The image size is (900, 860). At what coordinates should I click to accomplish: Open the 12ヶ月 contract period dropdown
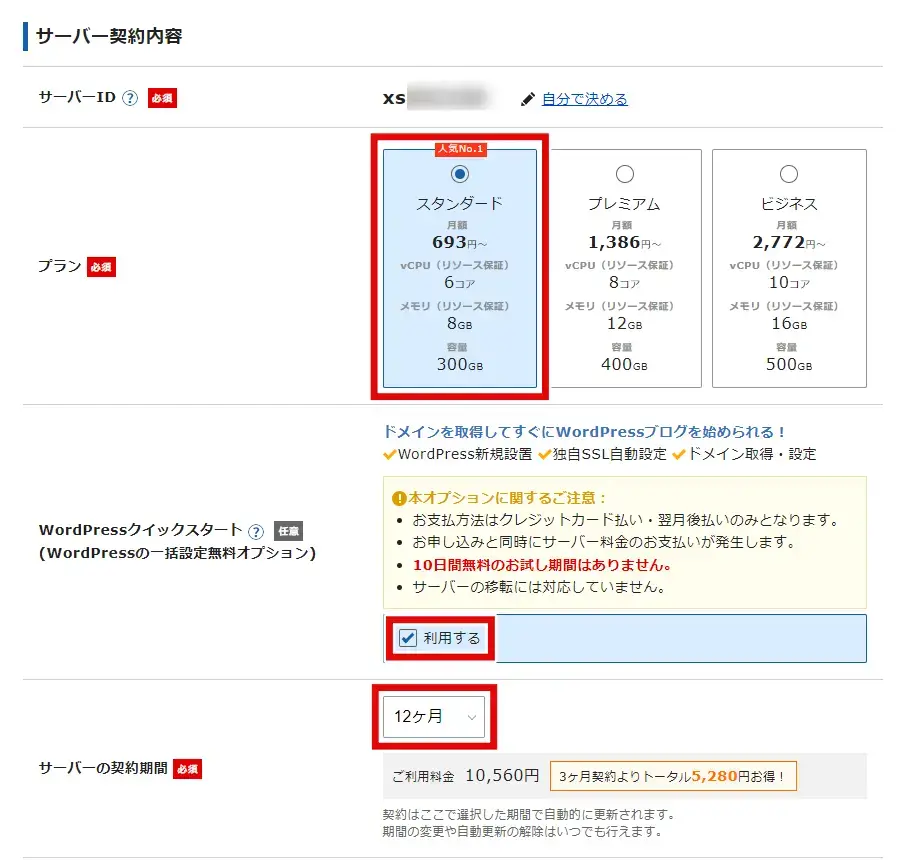click(x=434, y=716)
